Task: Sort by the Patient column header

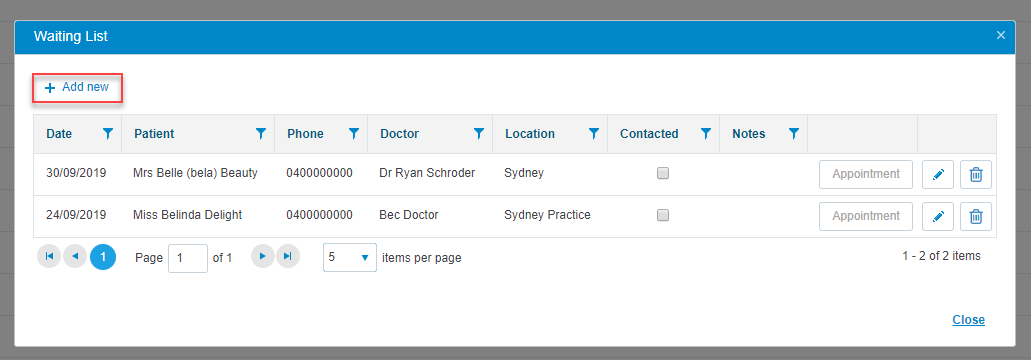Action: click(154, 134)
